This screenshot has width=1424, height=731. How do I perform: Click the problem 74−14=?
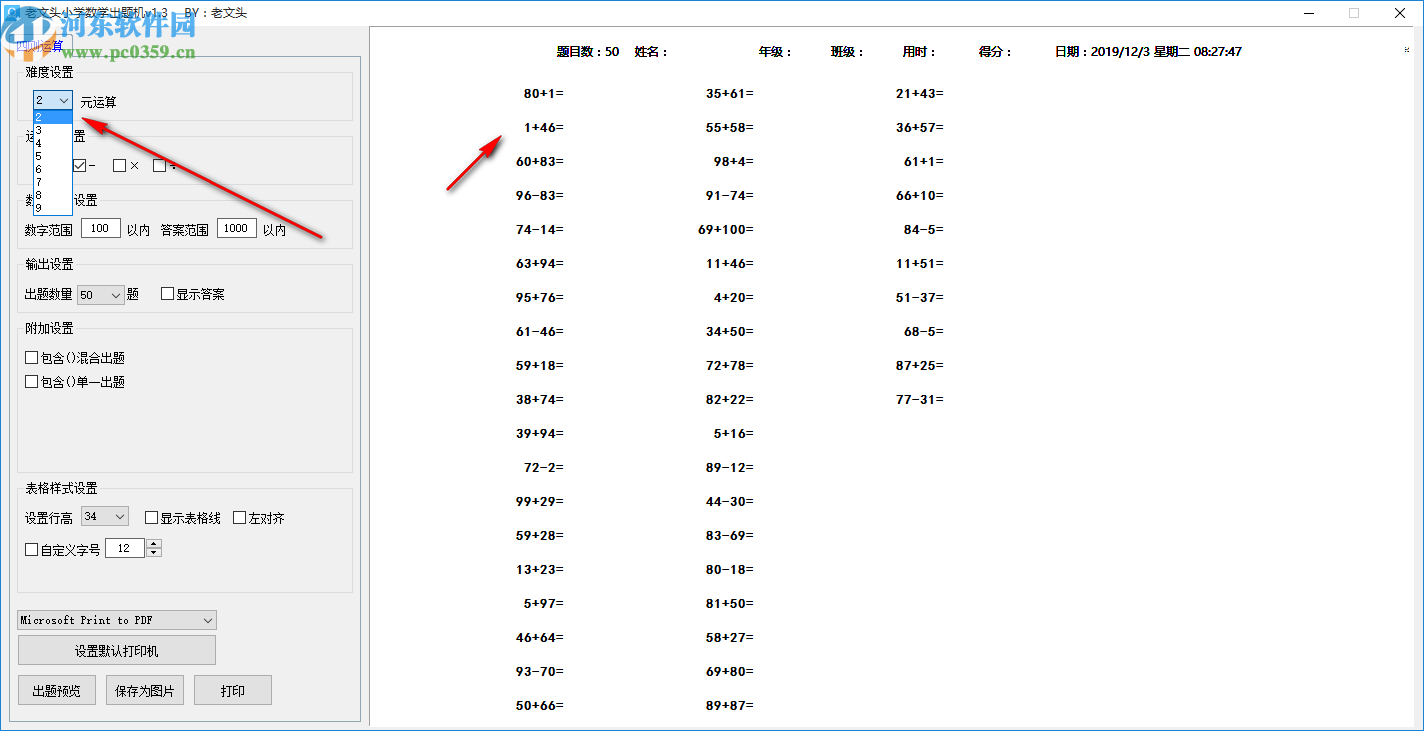pos(540,229)
